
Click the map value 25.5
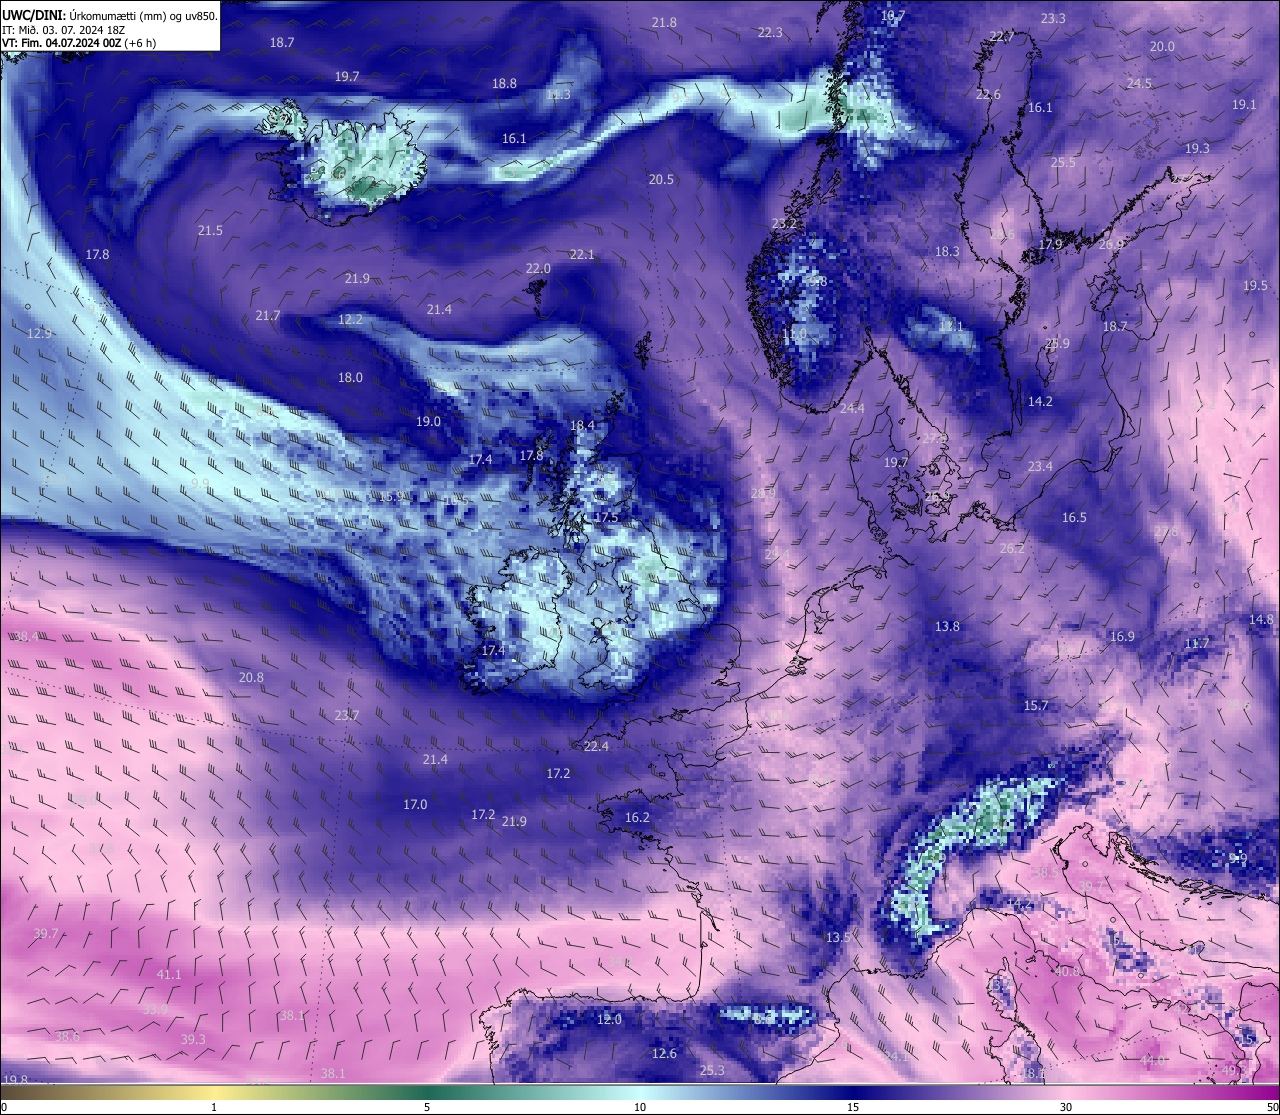tap(1063, 162)
